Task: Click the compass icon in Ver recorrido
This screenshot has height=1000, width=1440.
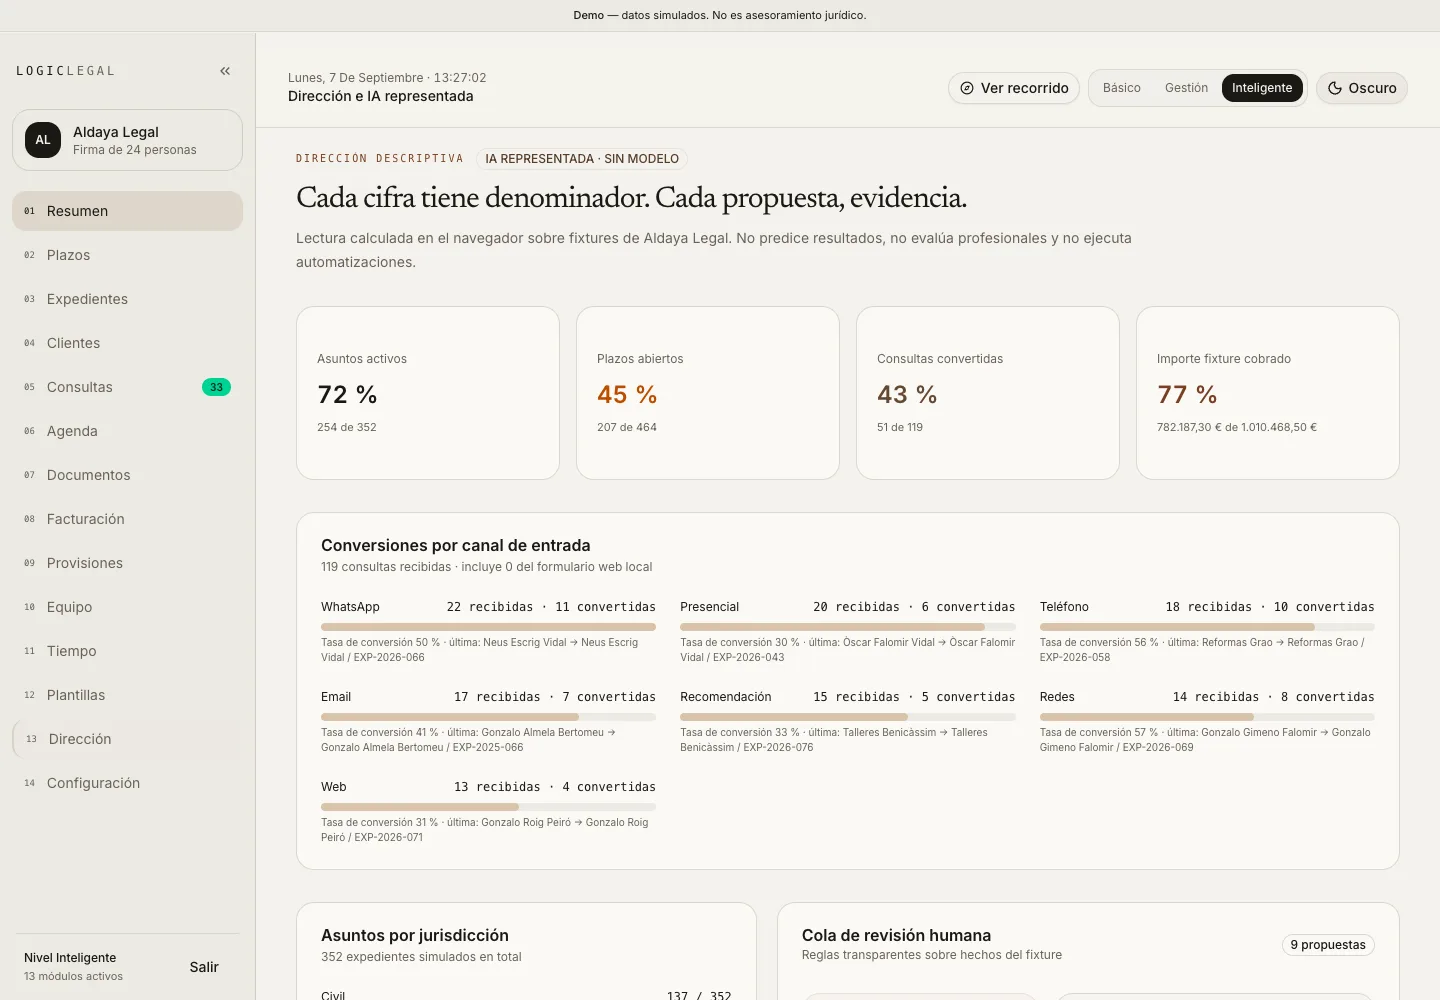Action: [967, 88]
